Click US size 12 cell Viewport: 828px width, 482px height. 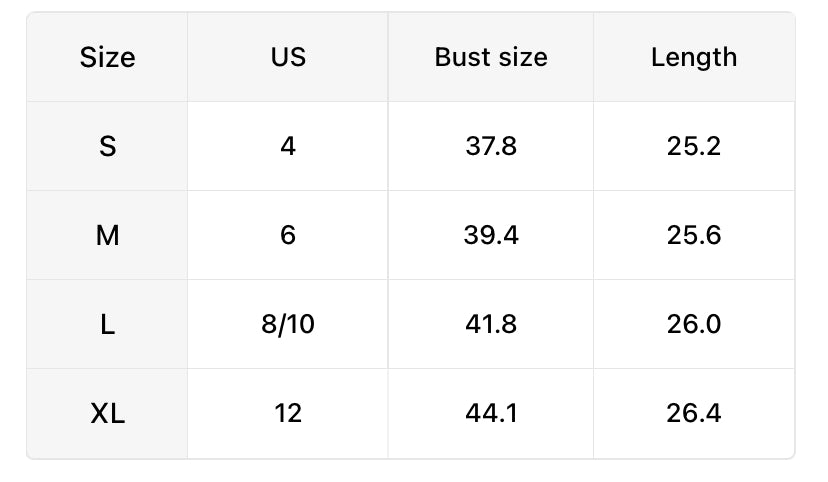point(288,413)
